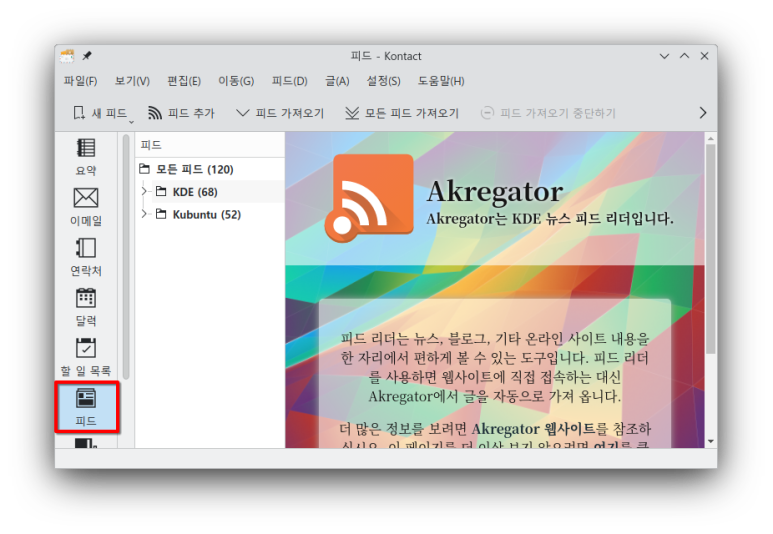The width and height of the screenshot is (773, 534).
Task: Open the 이동(G) menu
Action: pyautogui.click(x=236, y=81)
